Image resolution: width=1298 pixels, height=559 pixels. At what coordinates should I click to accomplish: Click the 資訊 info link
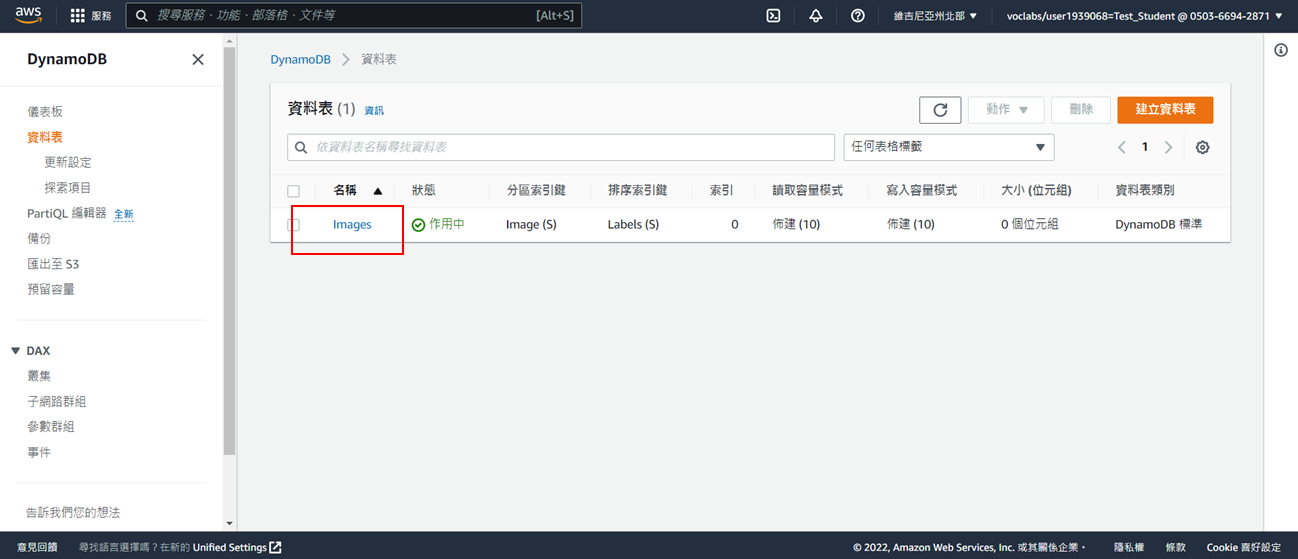[x=374, y=111]
